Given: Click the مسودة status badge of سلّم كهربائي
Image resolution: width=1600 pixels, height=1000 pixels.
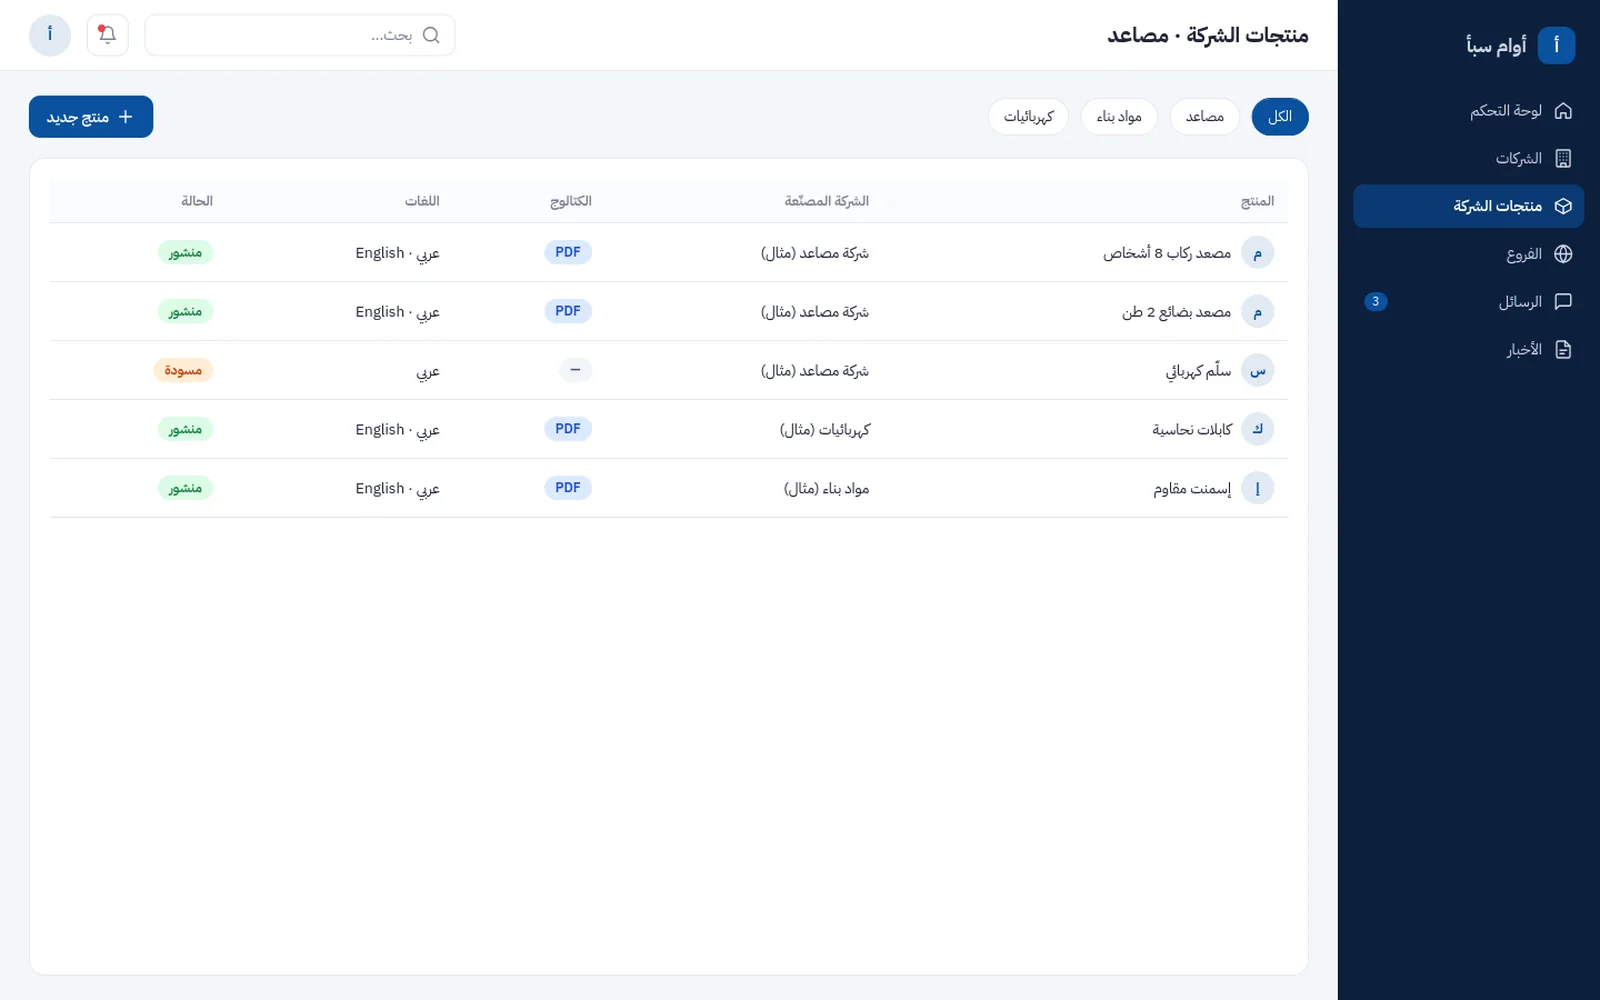Looking at the screenshot, I should (183, 371).
